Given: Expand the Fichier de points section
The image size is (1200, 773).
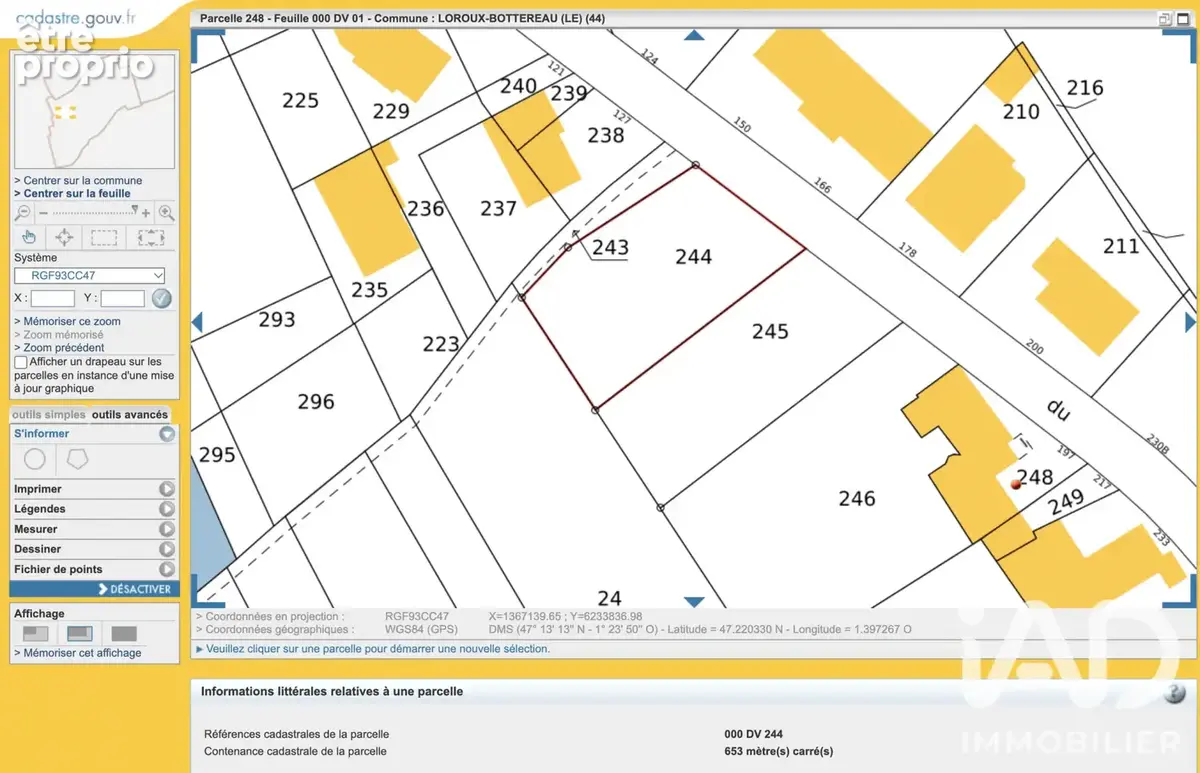Looking at the screenshot, I should coord(167,569).
